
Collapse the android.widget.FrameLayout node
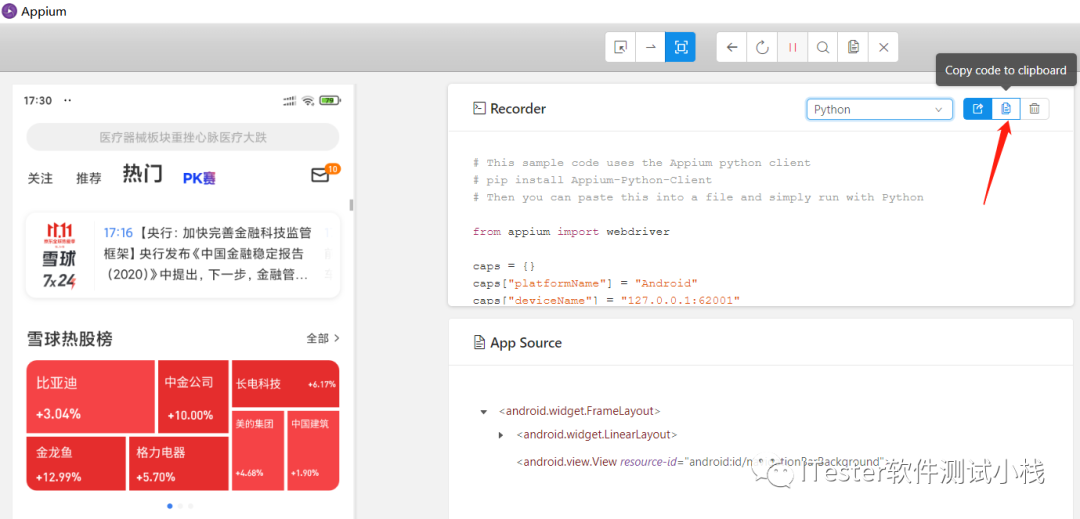click(x=484, y=412)
